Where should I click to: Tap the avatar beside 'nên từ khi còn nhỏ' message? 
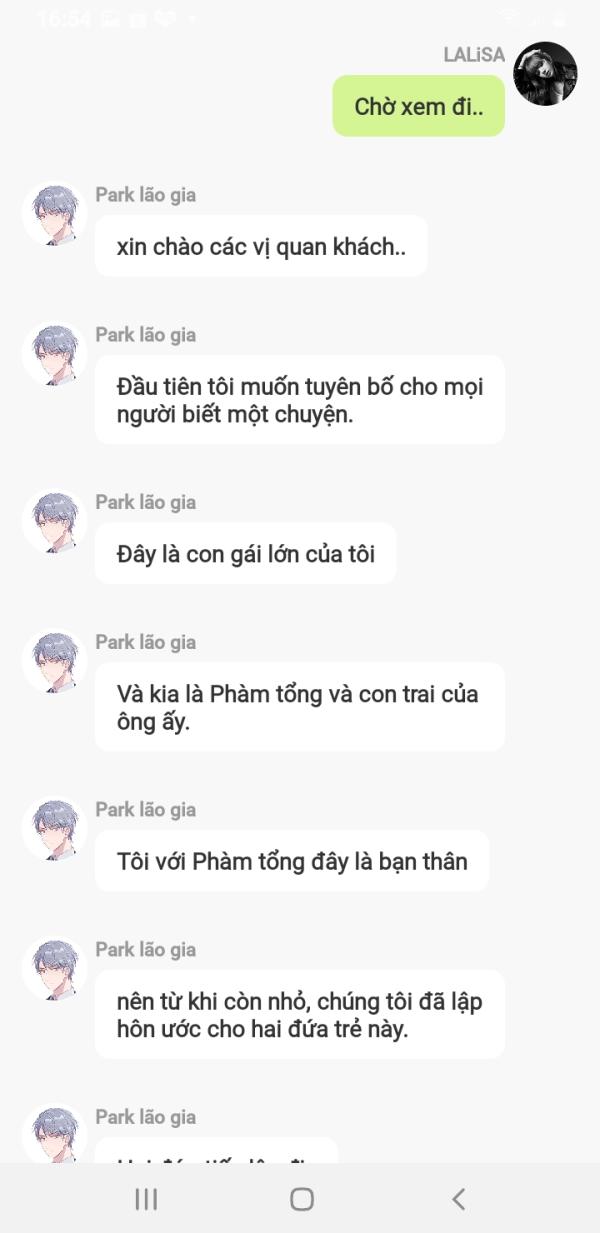[x=54, y=969]
